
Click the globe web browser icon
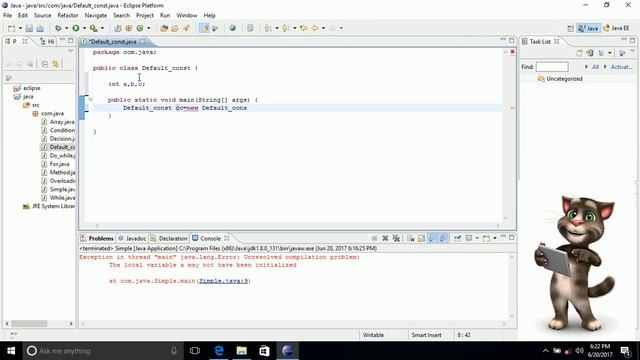pyautogui.click(x=232, y=28)
